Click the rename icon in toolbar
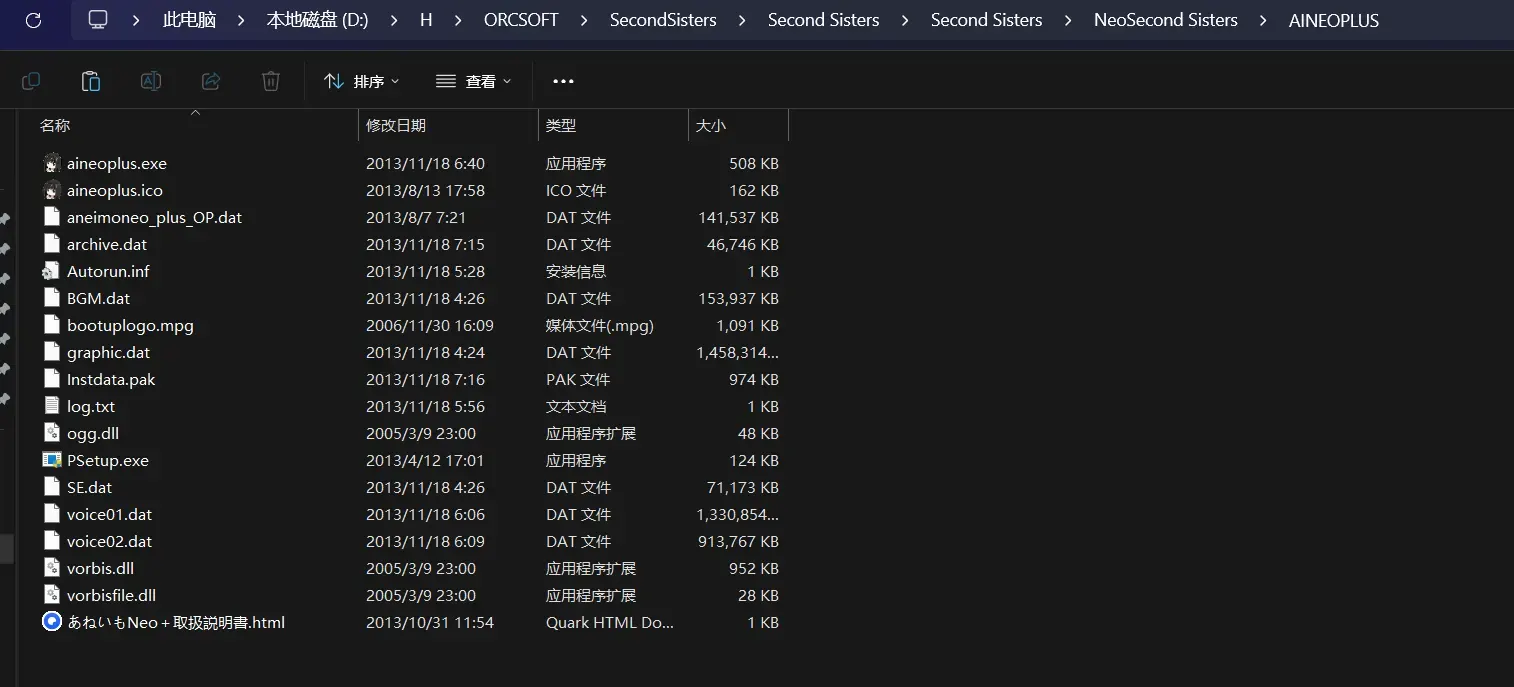The height and width of the screenshot is (687, 1514). tap(151, 81)
